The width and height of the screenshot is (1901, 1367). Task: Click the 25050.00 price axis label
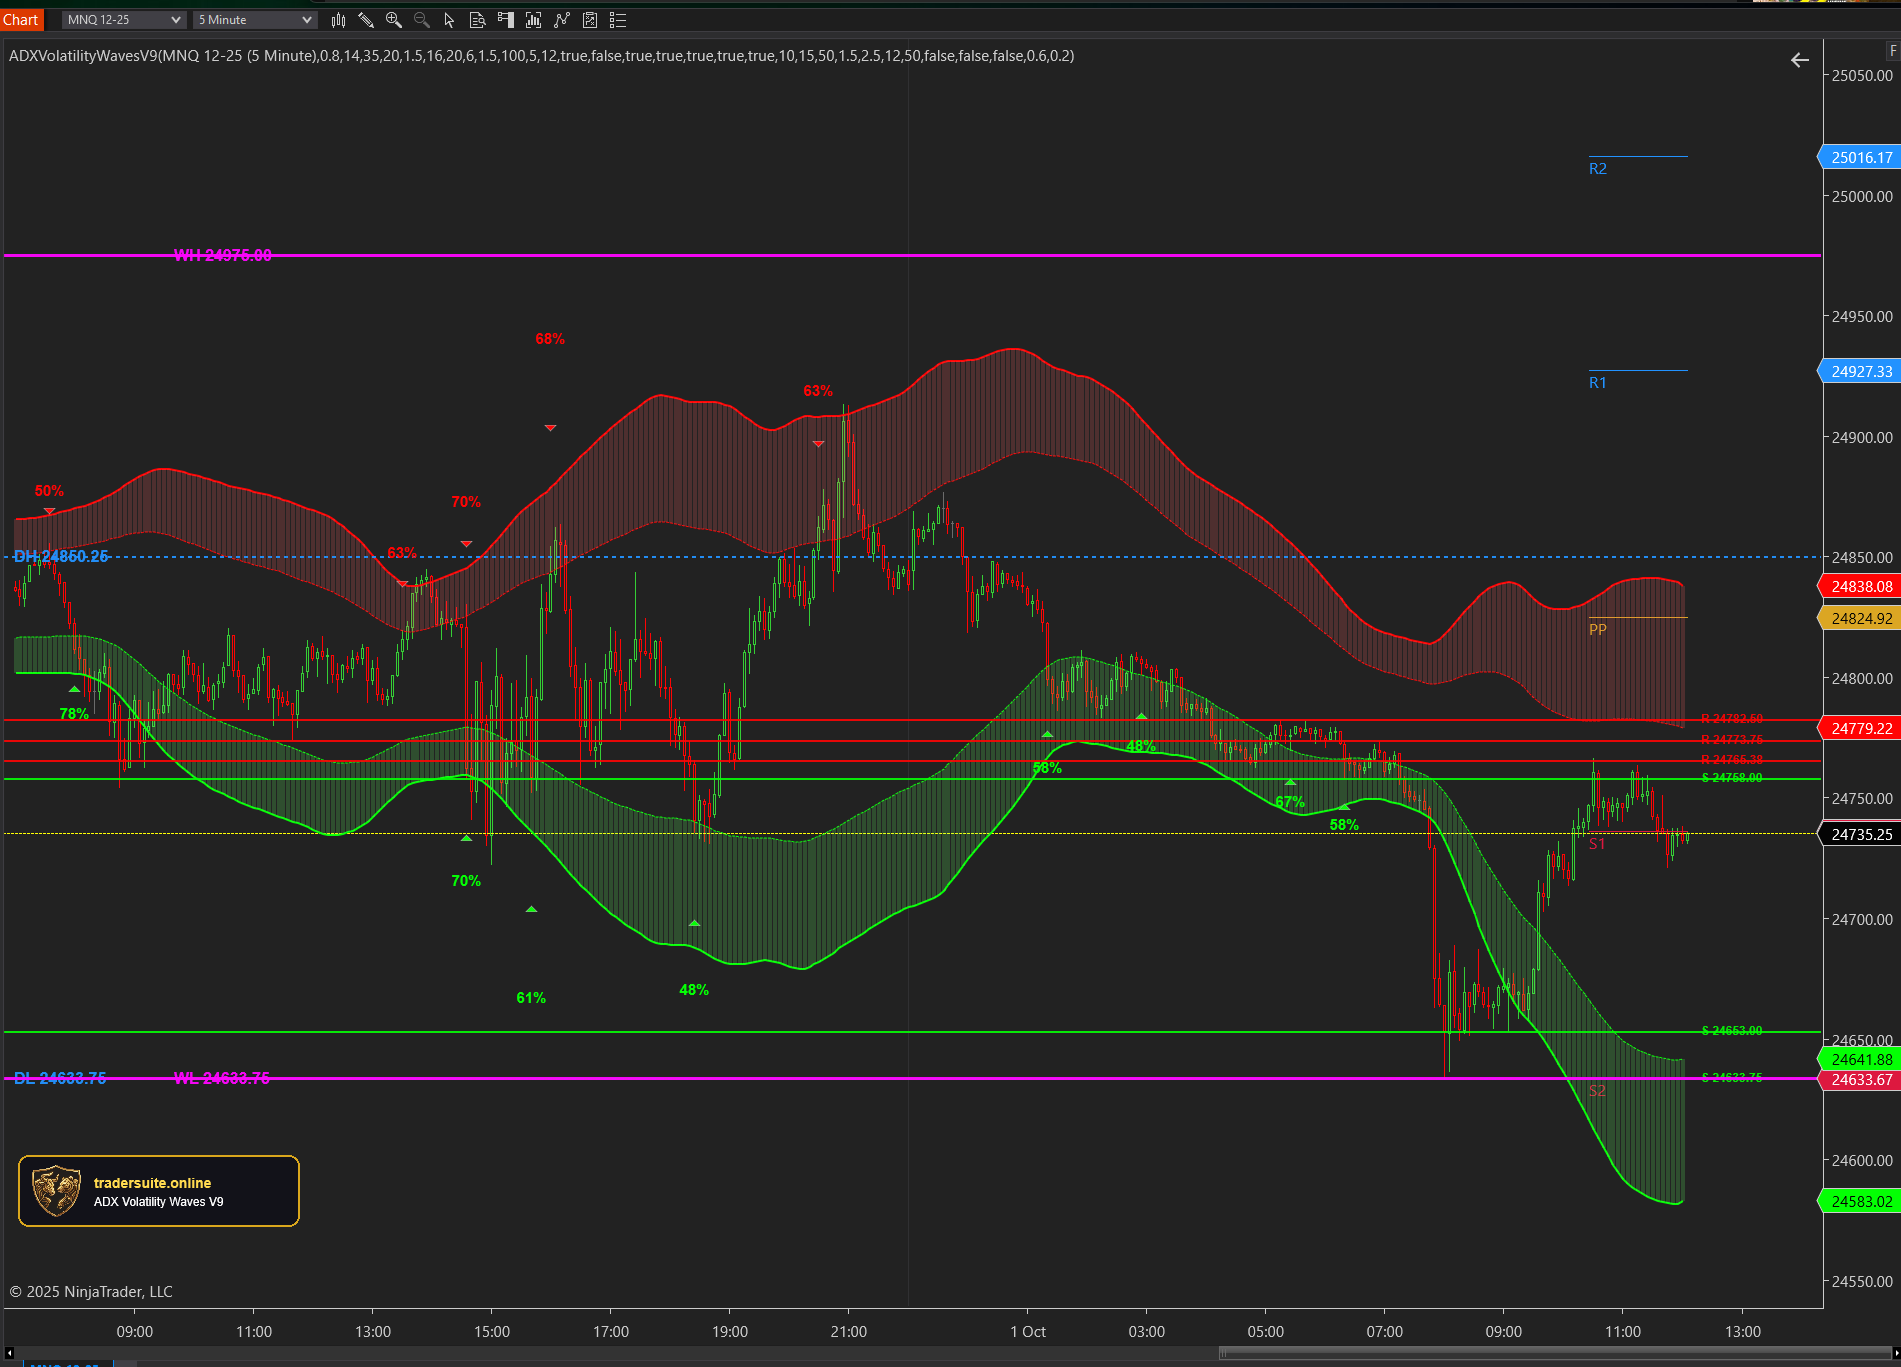[x=1862, y=76]
